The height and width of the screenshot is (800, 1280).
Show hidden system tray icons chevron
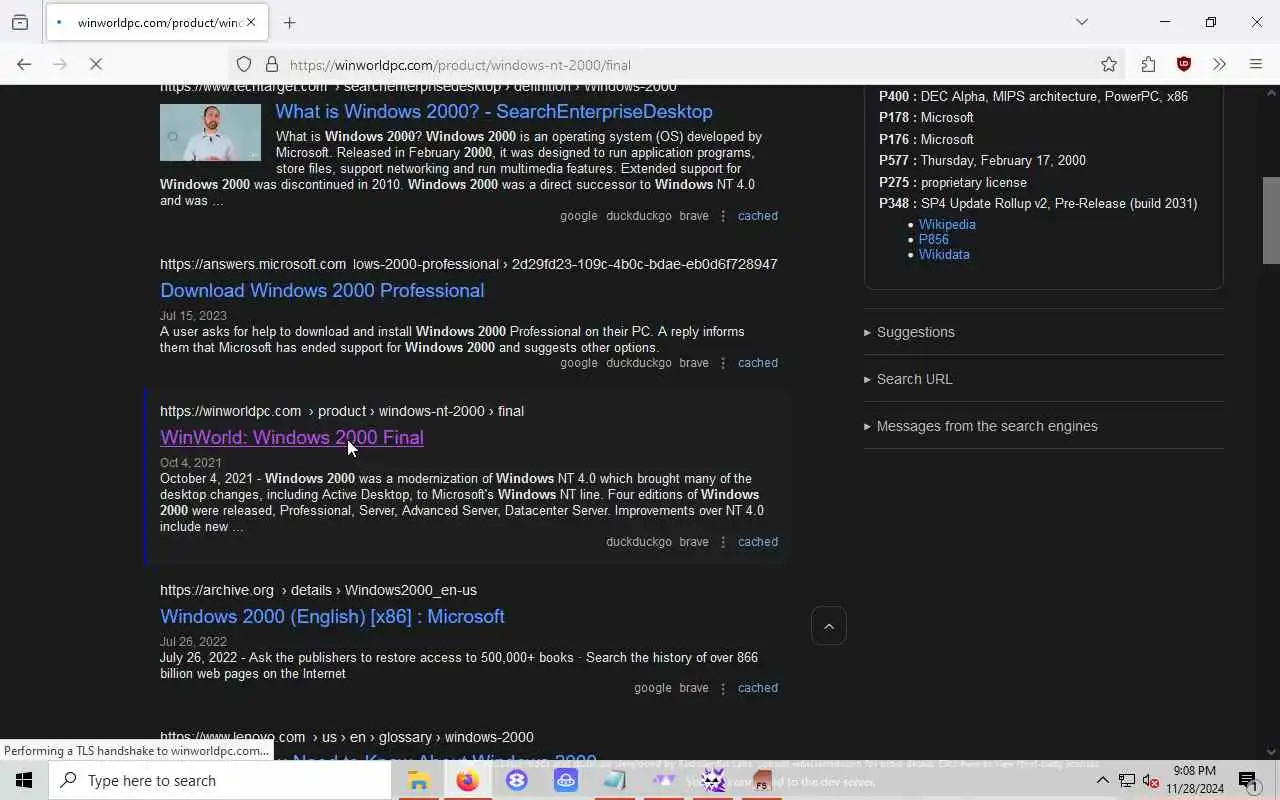click(x=1102, y=780)
